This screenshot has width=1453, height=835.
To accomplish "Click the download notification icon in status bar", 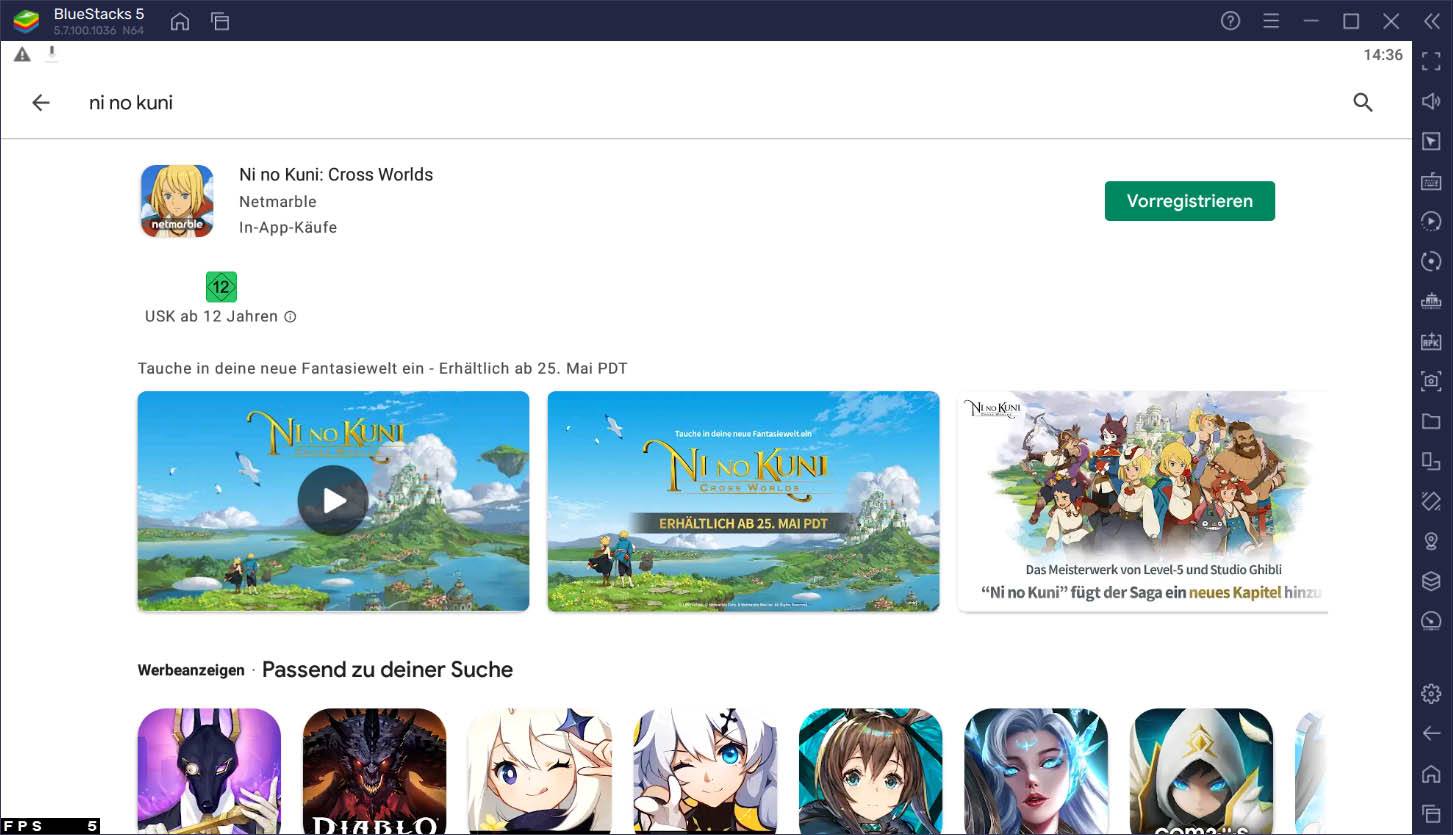I will 52,54.
